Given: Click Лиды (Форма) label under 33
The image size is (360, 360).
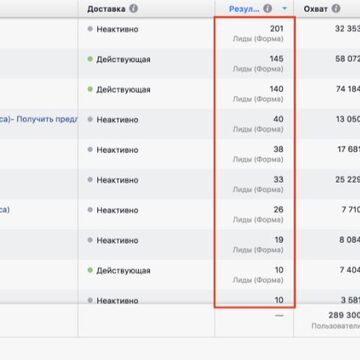Looking at the screenshot, I should [258, 189].
